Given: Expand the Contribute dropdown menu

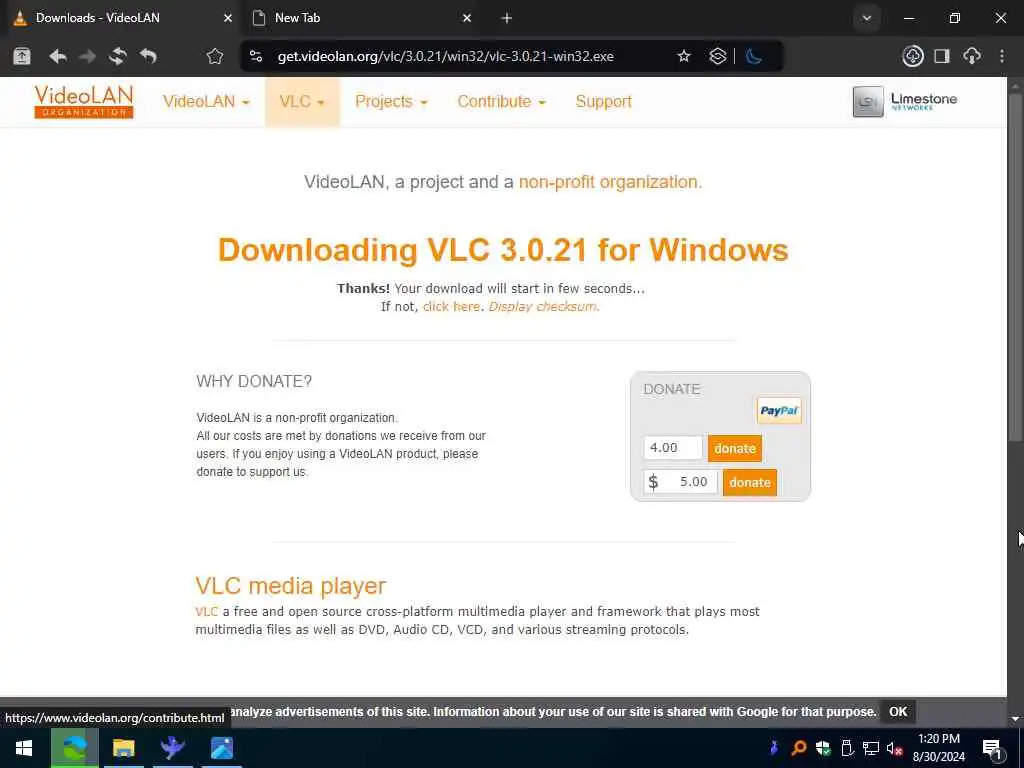Looking at the screenshot, I should coord(501,102).
